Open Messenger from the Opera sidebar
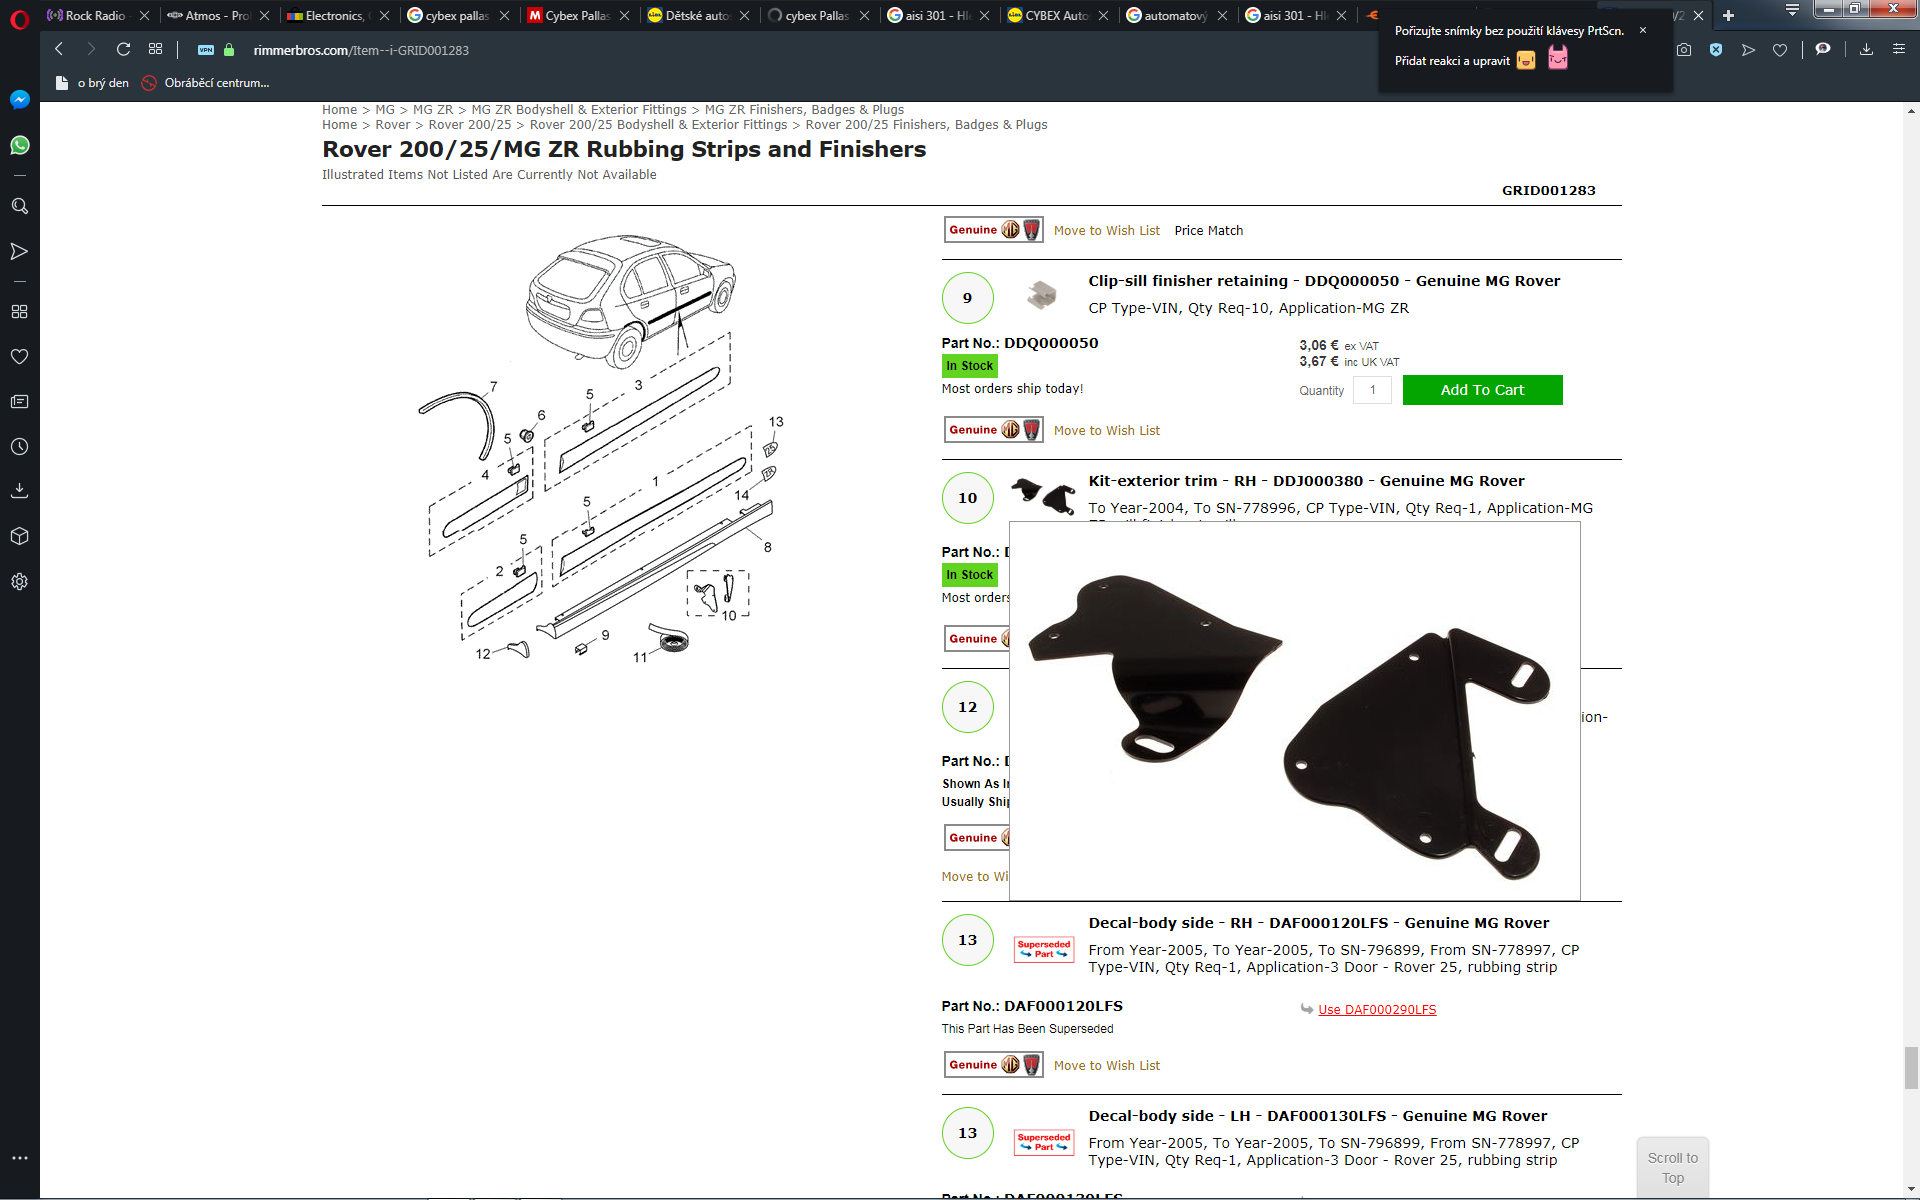The image size is (1920, 1200). tap(19, 100)
